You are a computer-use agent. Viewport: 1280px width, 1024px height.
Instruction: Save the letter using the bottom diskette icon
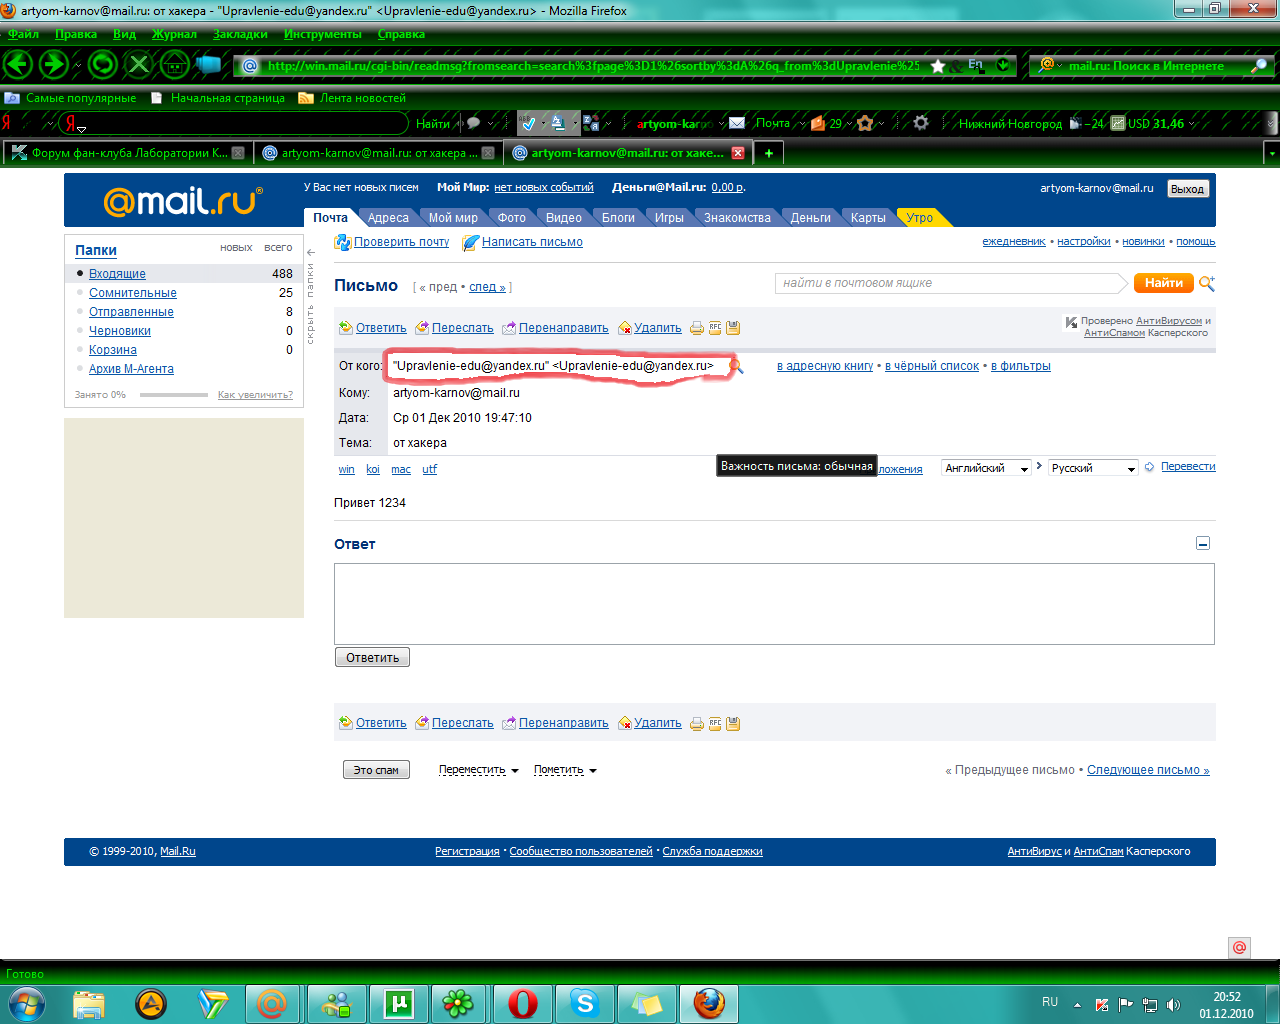click(x=733, y=723)
